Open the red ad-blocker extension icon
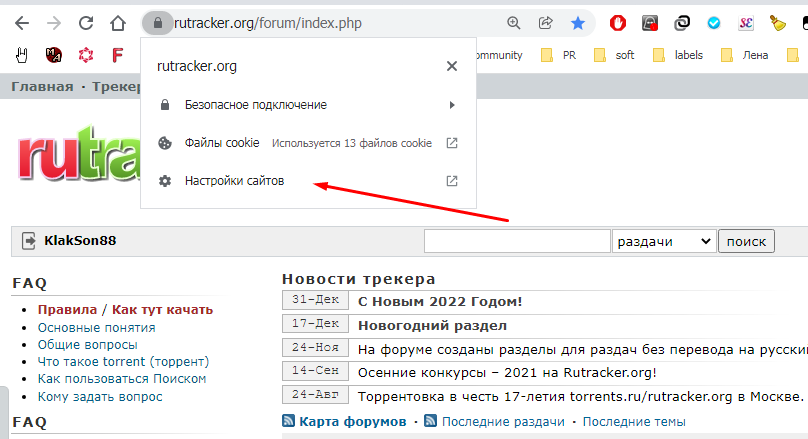This screenshot has height=439, width=808. [x=617, y=23]
